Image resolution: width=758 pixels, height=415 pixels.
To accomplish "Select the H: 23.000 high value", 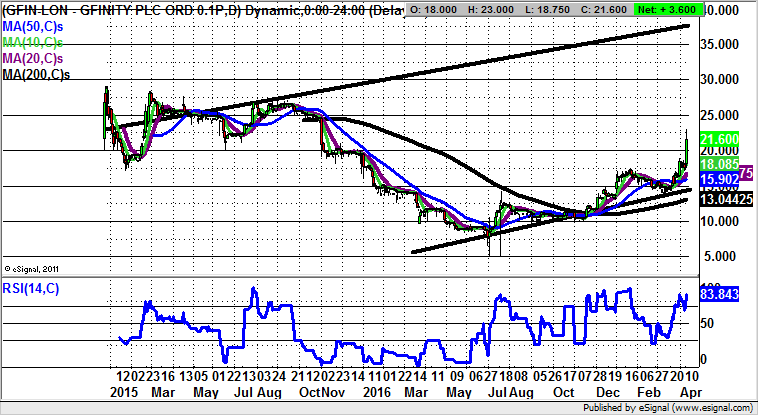I will point(500,10).
